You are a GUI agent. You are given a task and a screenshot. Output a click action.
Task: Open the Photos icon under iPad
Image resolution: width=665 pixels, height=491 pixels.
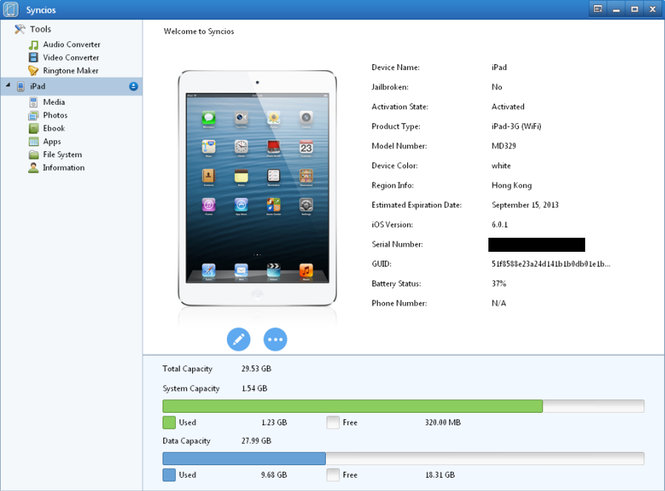34,115
